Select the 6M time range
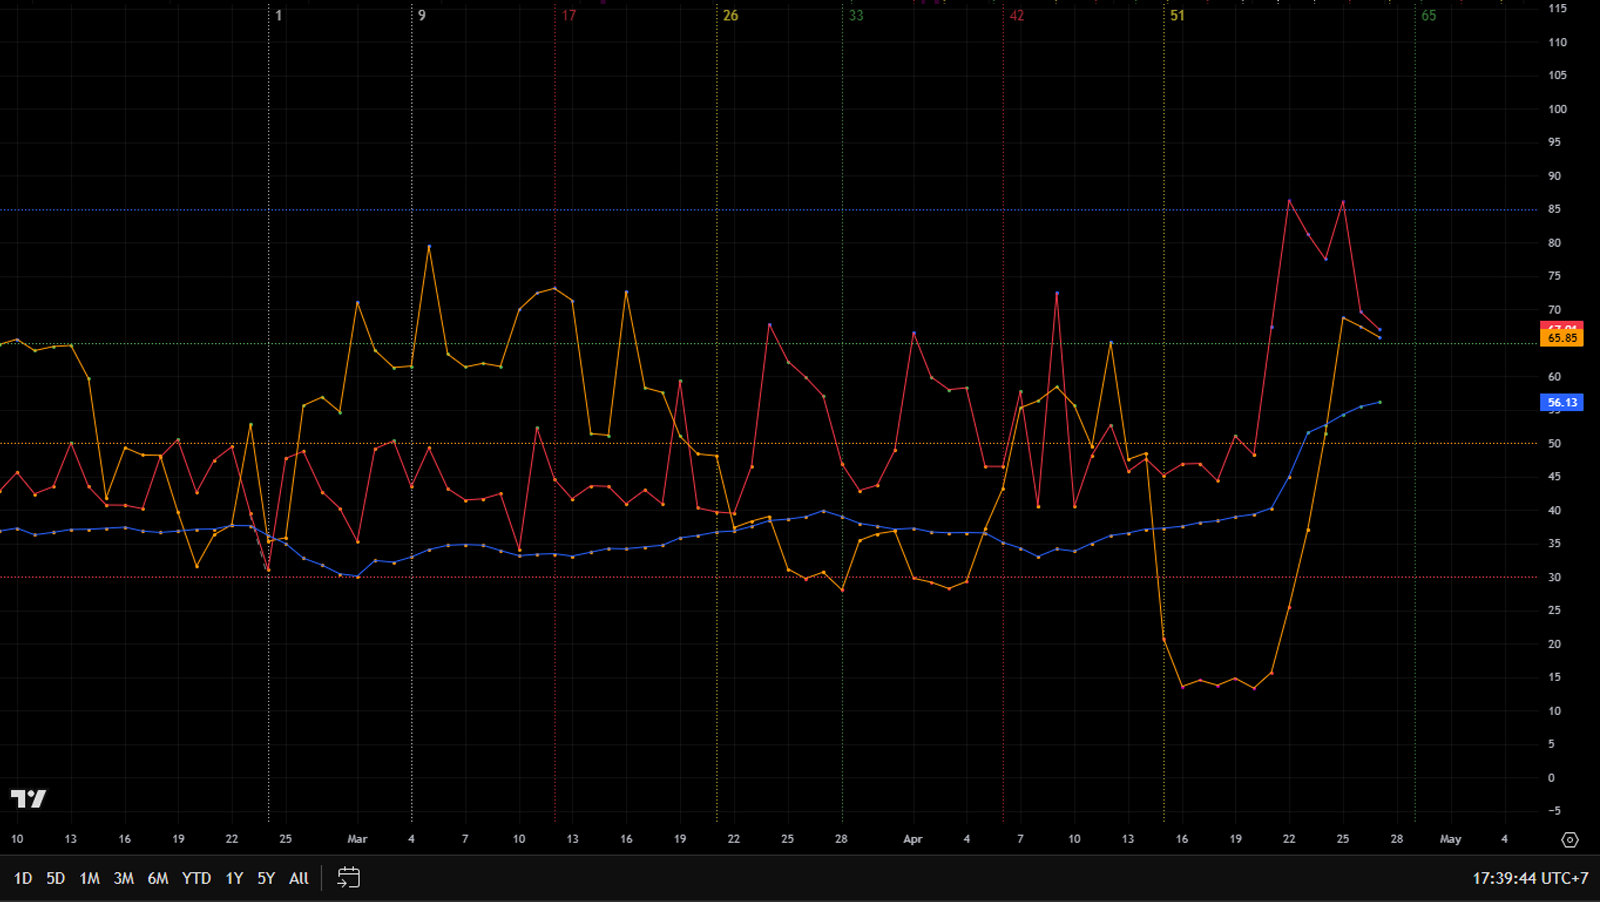Viewport: 1600px width, 902px height. coord(158,878)
